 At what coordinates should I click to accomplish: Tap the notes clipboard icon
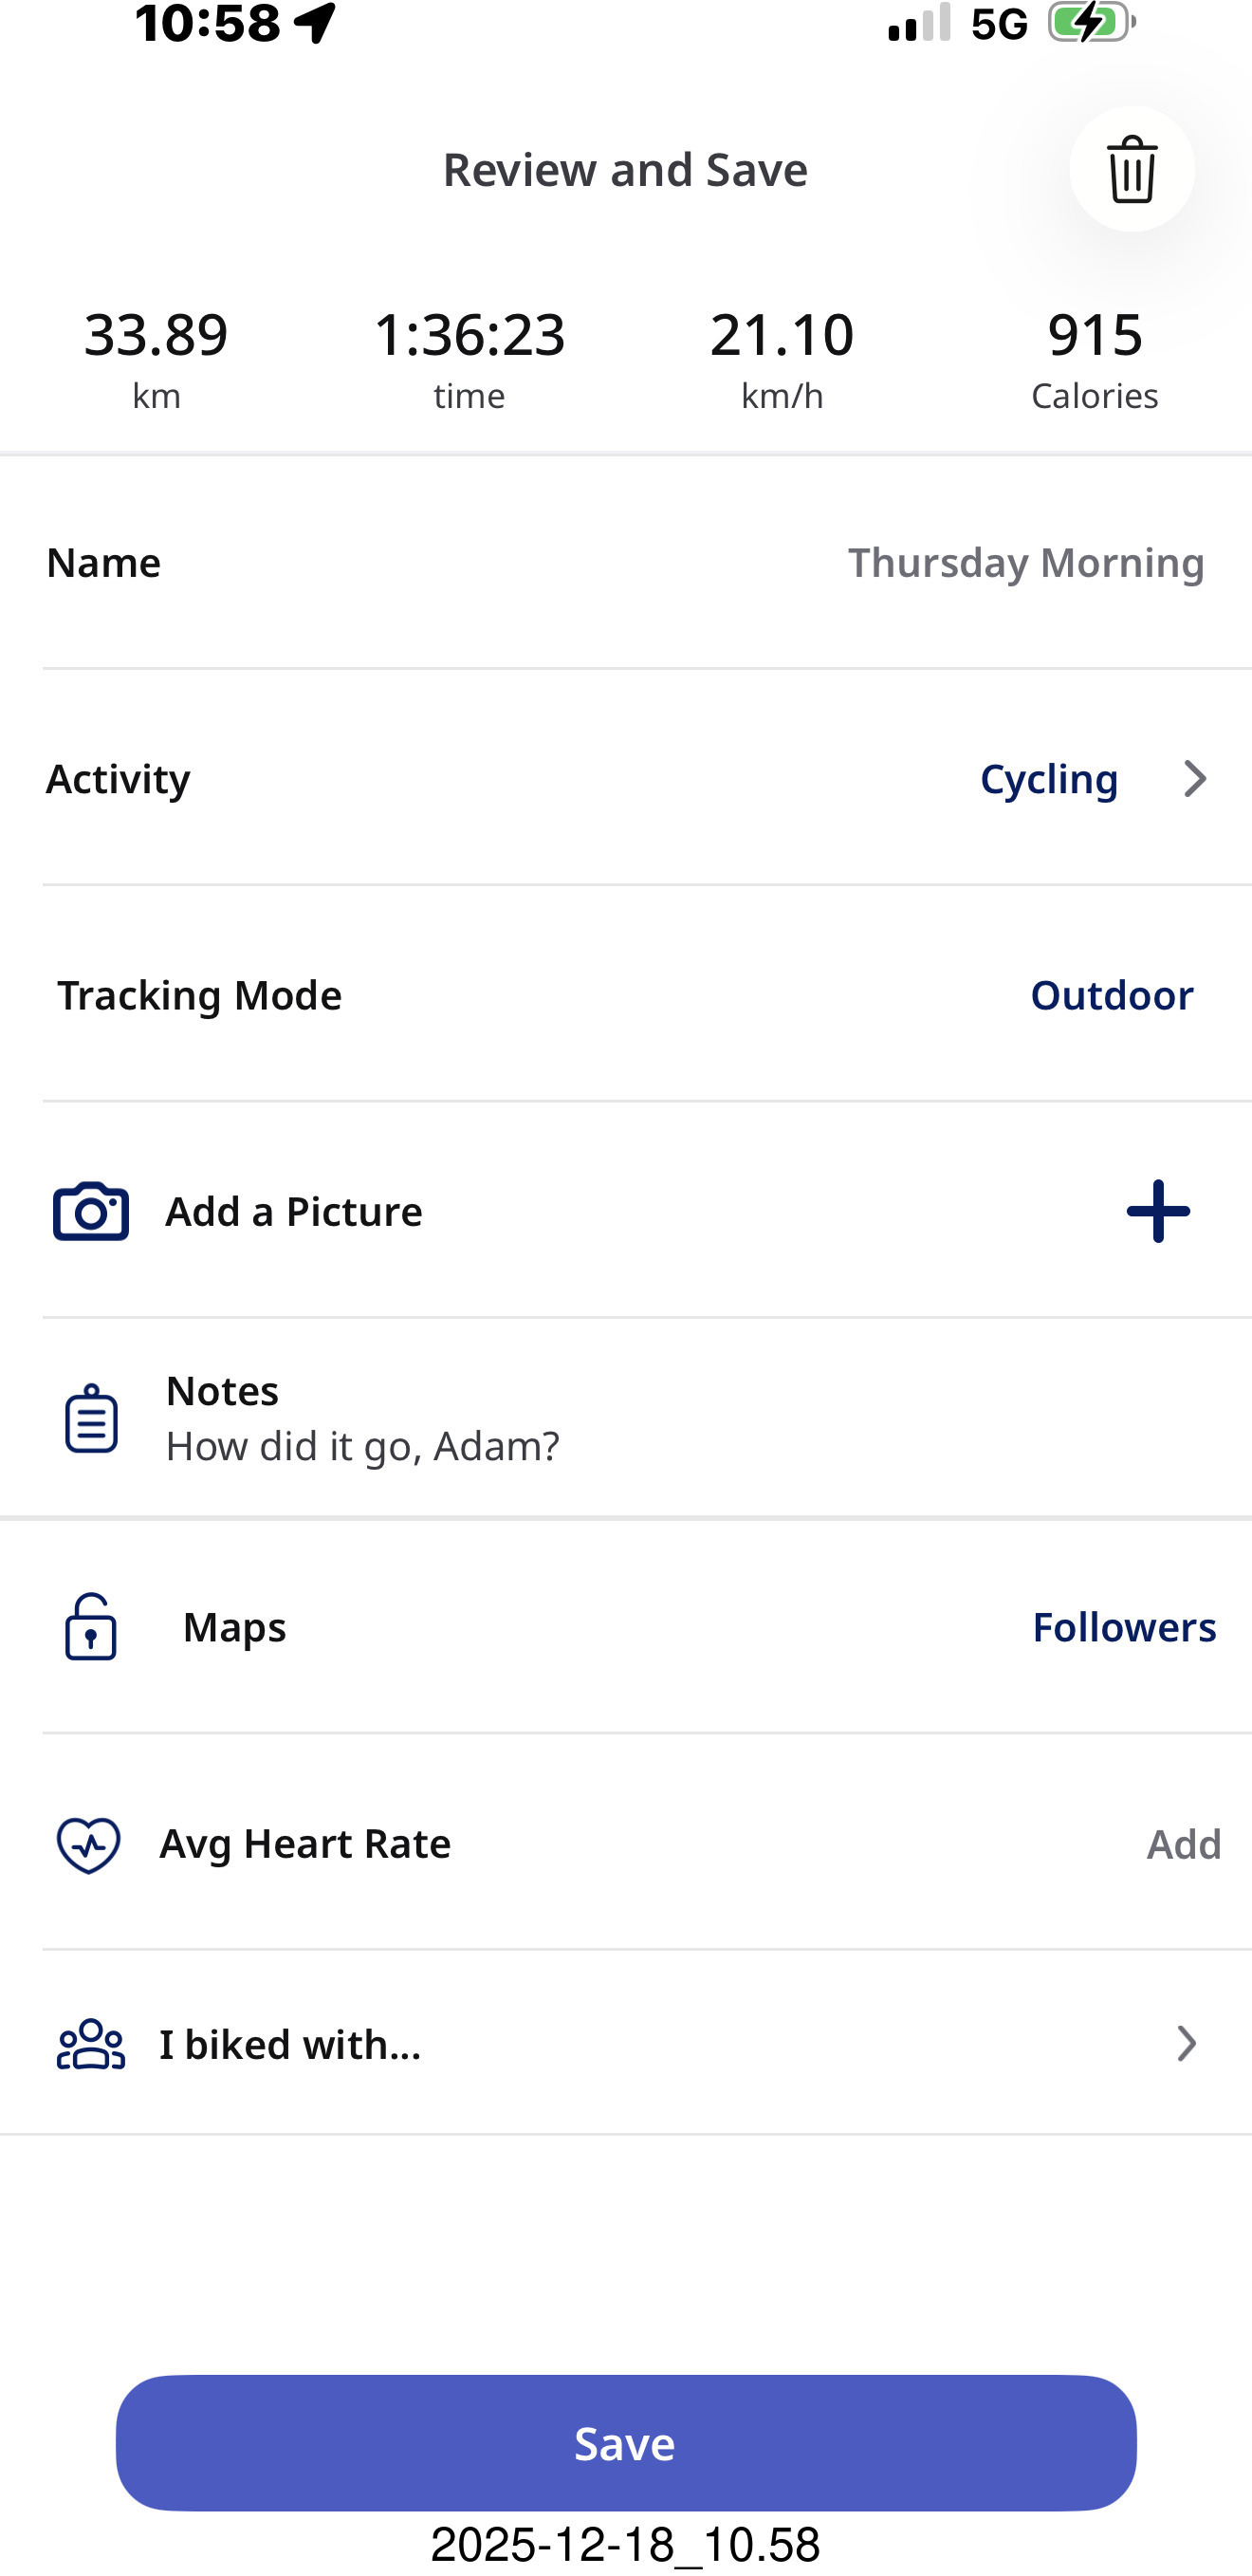coord(91,1418)
